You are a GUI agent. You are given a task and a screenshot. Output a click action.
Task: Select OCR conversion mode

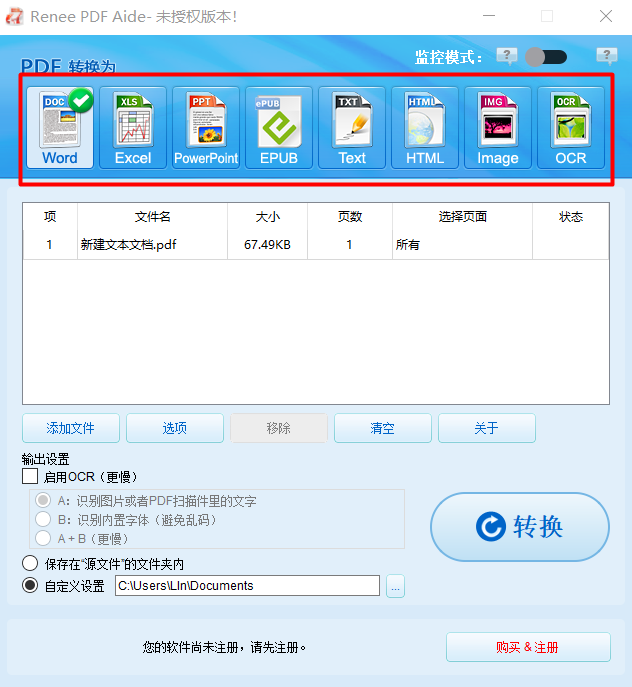point(571,127)
